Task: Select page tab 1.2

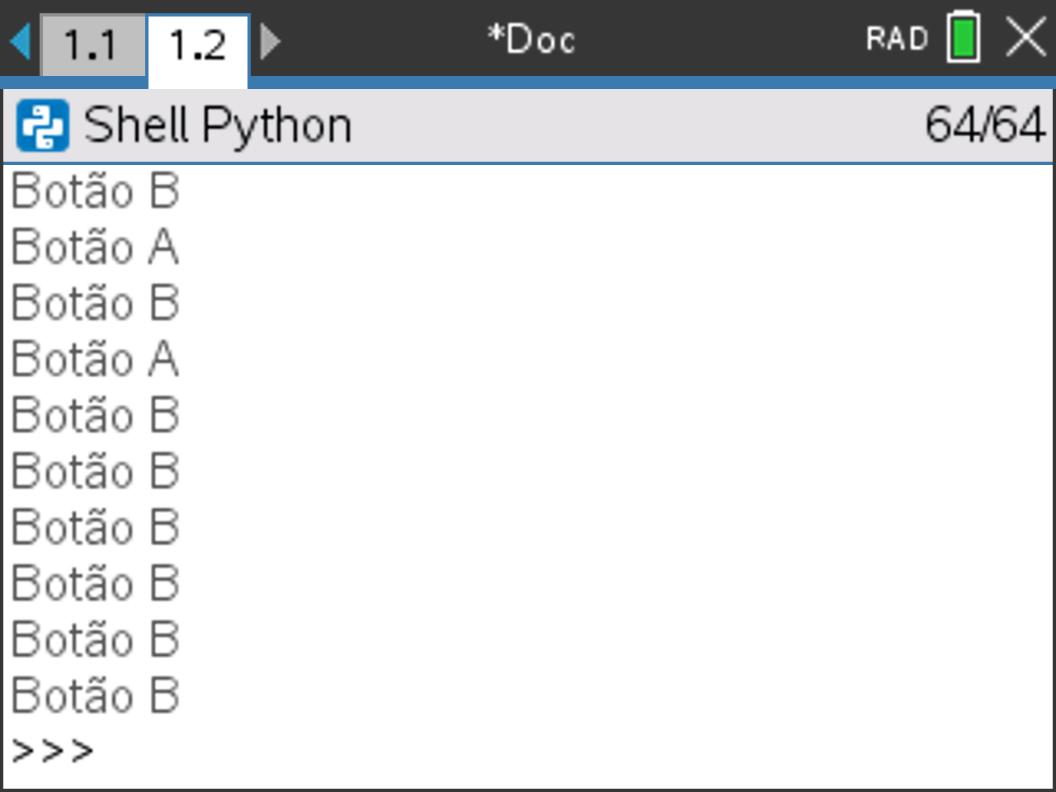Action: pos(198,48)
